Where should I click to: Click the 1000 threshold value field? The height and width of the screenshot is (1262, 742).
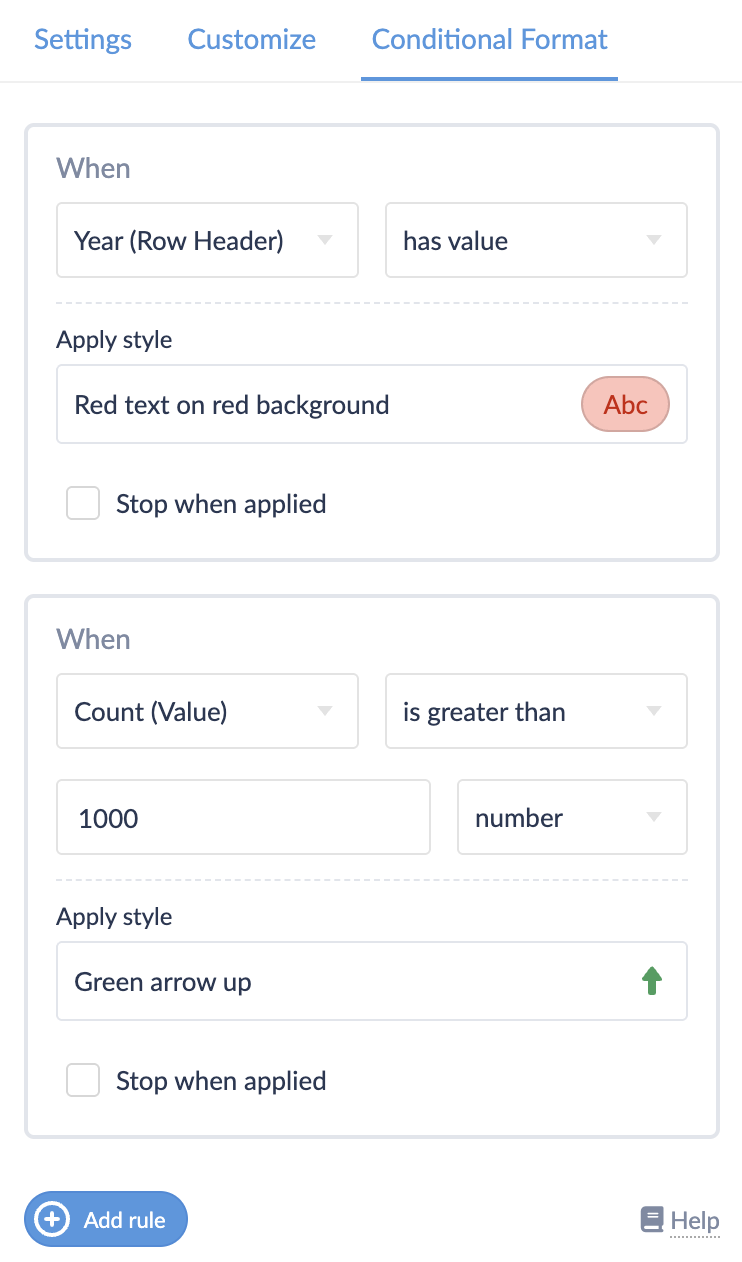coord(243,818)
